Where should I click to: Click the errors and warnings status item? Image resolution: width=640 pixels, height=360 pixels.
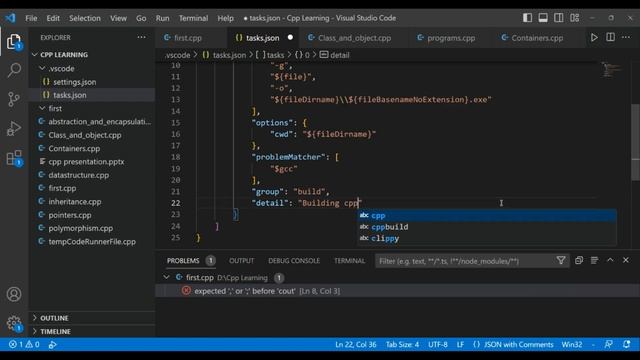(24, 344)
